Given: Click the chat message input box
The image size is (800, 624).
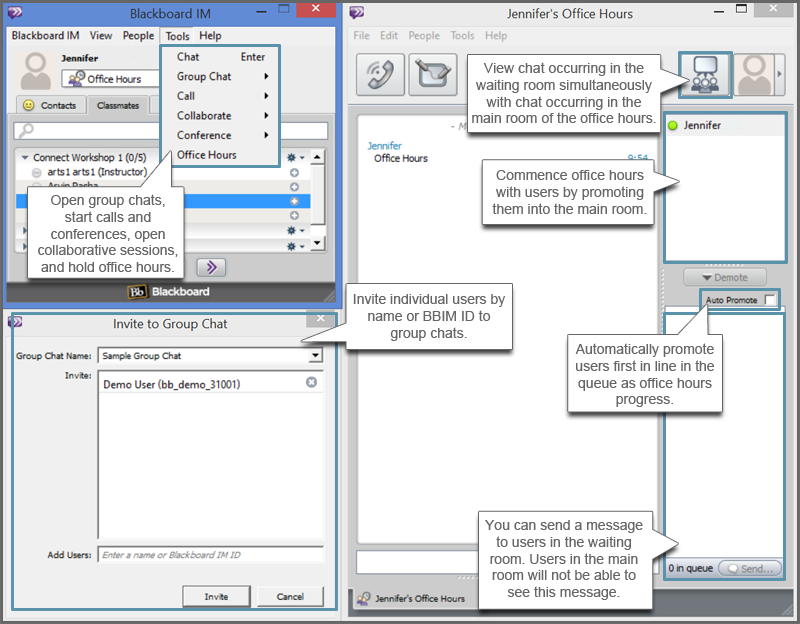Looking at the screenshot, I should click(x=416, y=562).
